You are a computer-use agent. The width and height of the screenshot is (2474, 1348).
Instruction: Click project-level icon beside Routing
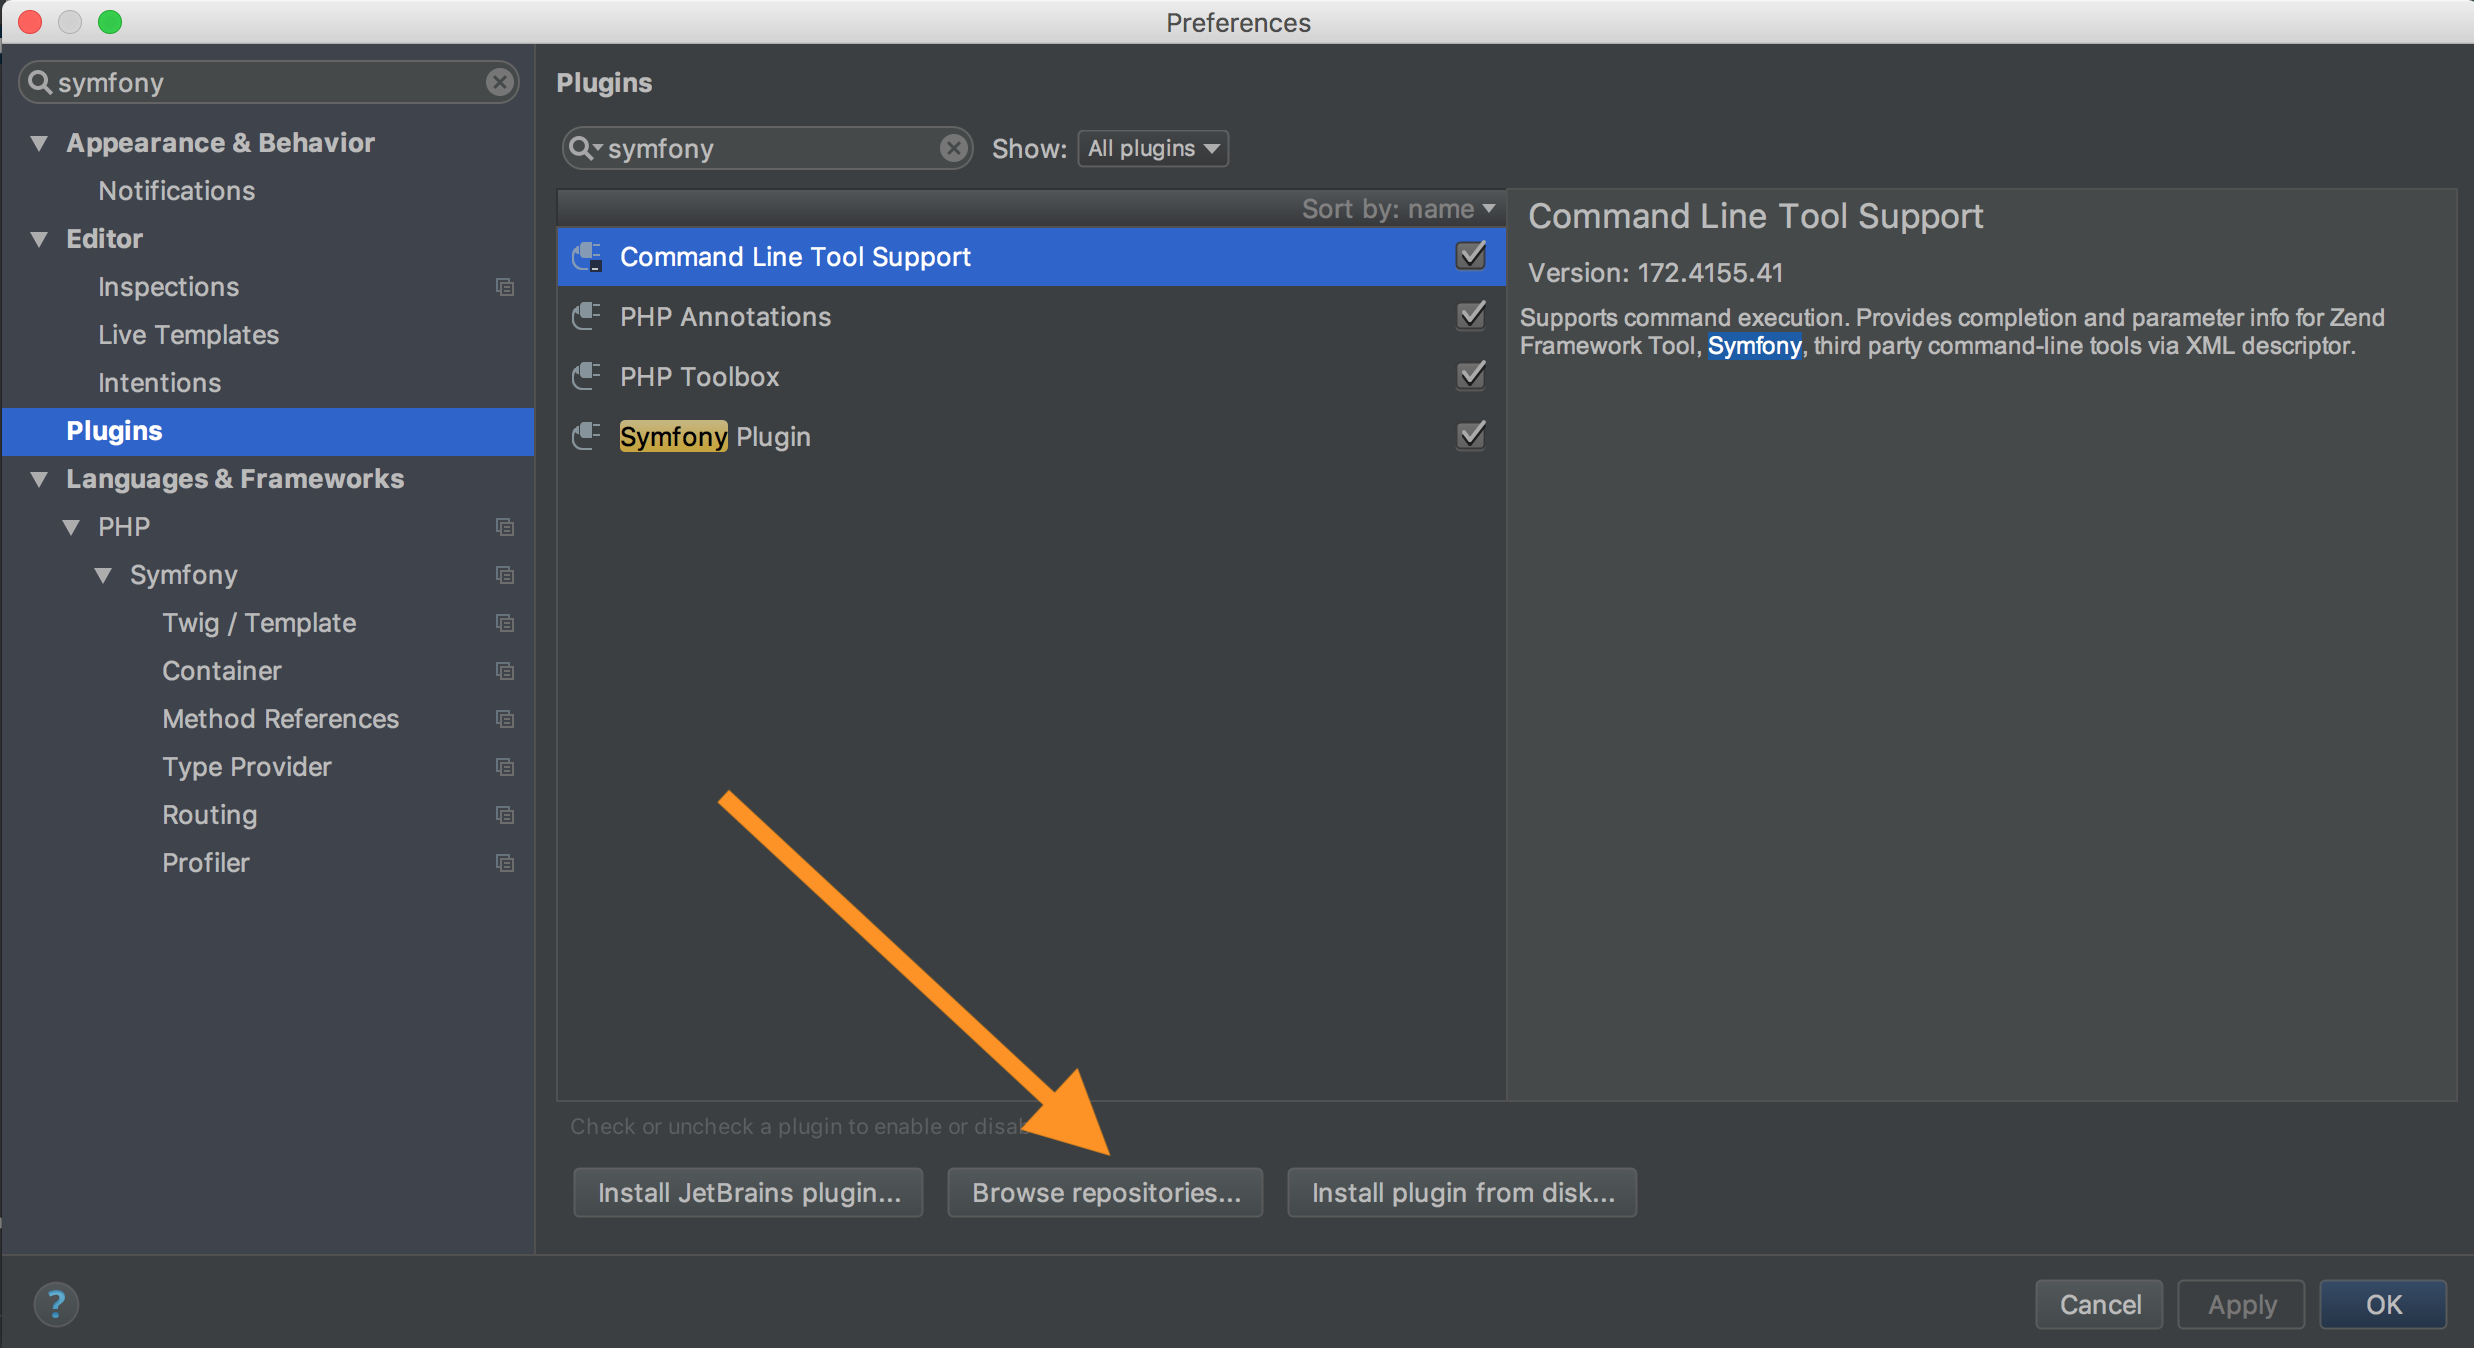click(505, 815)
